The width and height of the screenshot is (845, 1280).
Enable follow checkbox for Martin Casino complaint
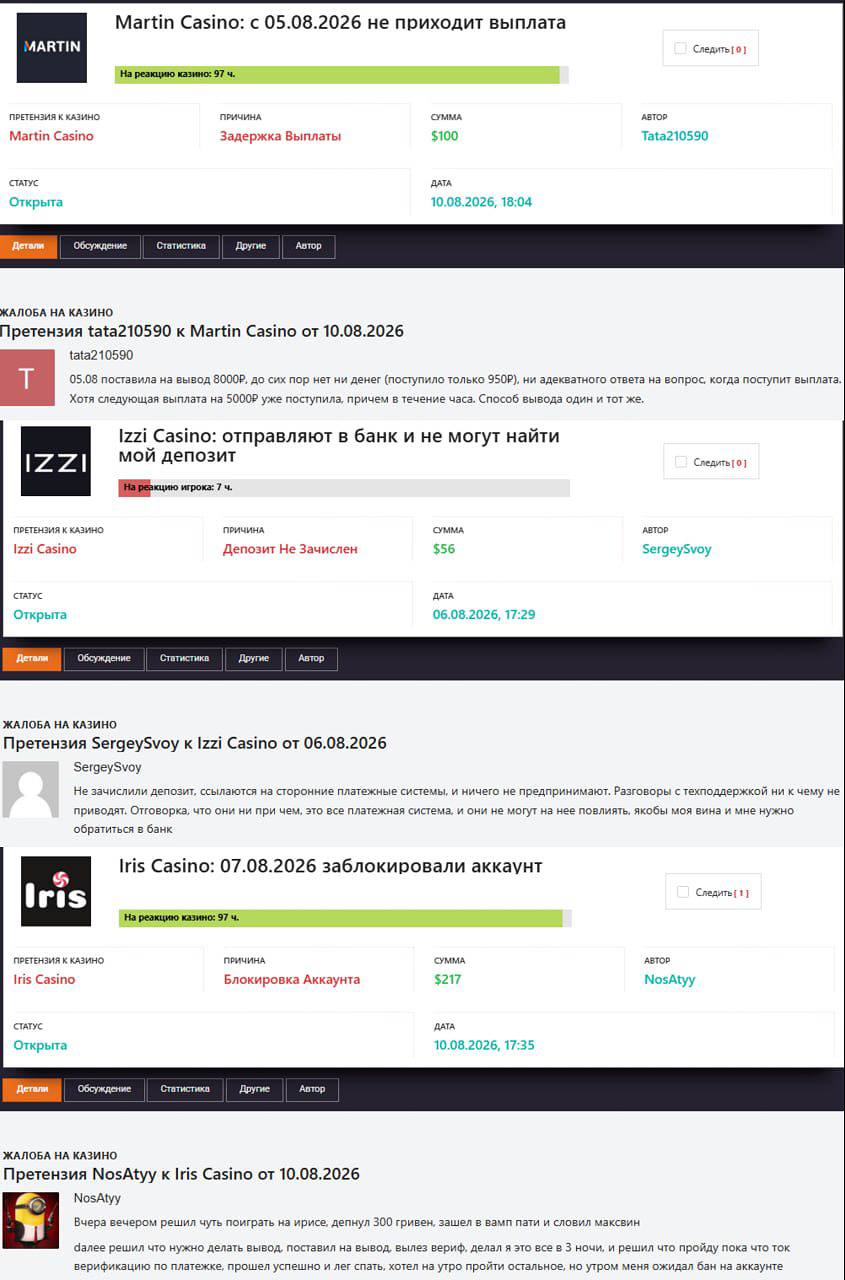pos(680,48)
